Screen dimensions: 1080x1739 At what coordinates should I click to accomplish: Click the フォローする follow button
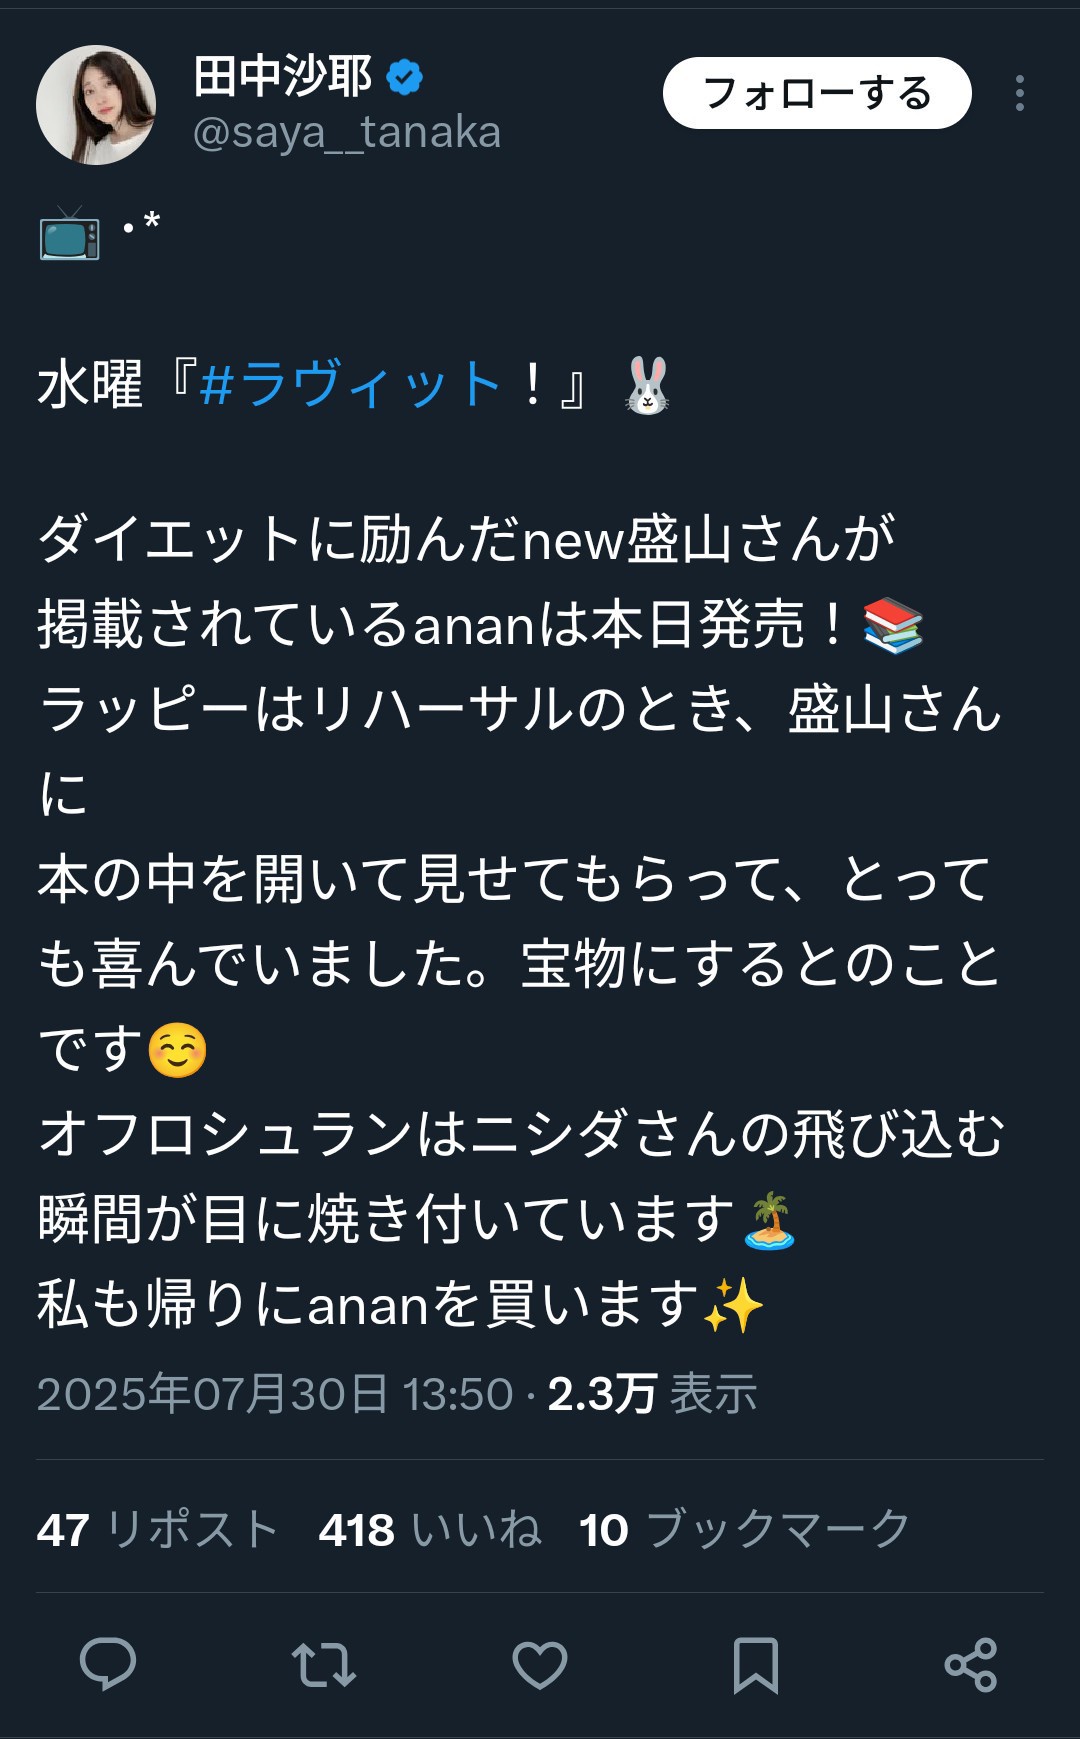[x=817, y=93]
